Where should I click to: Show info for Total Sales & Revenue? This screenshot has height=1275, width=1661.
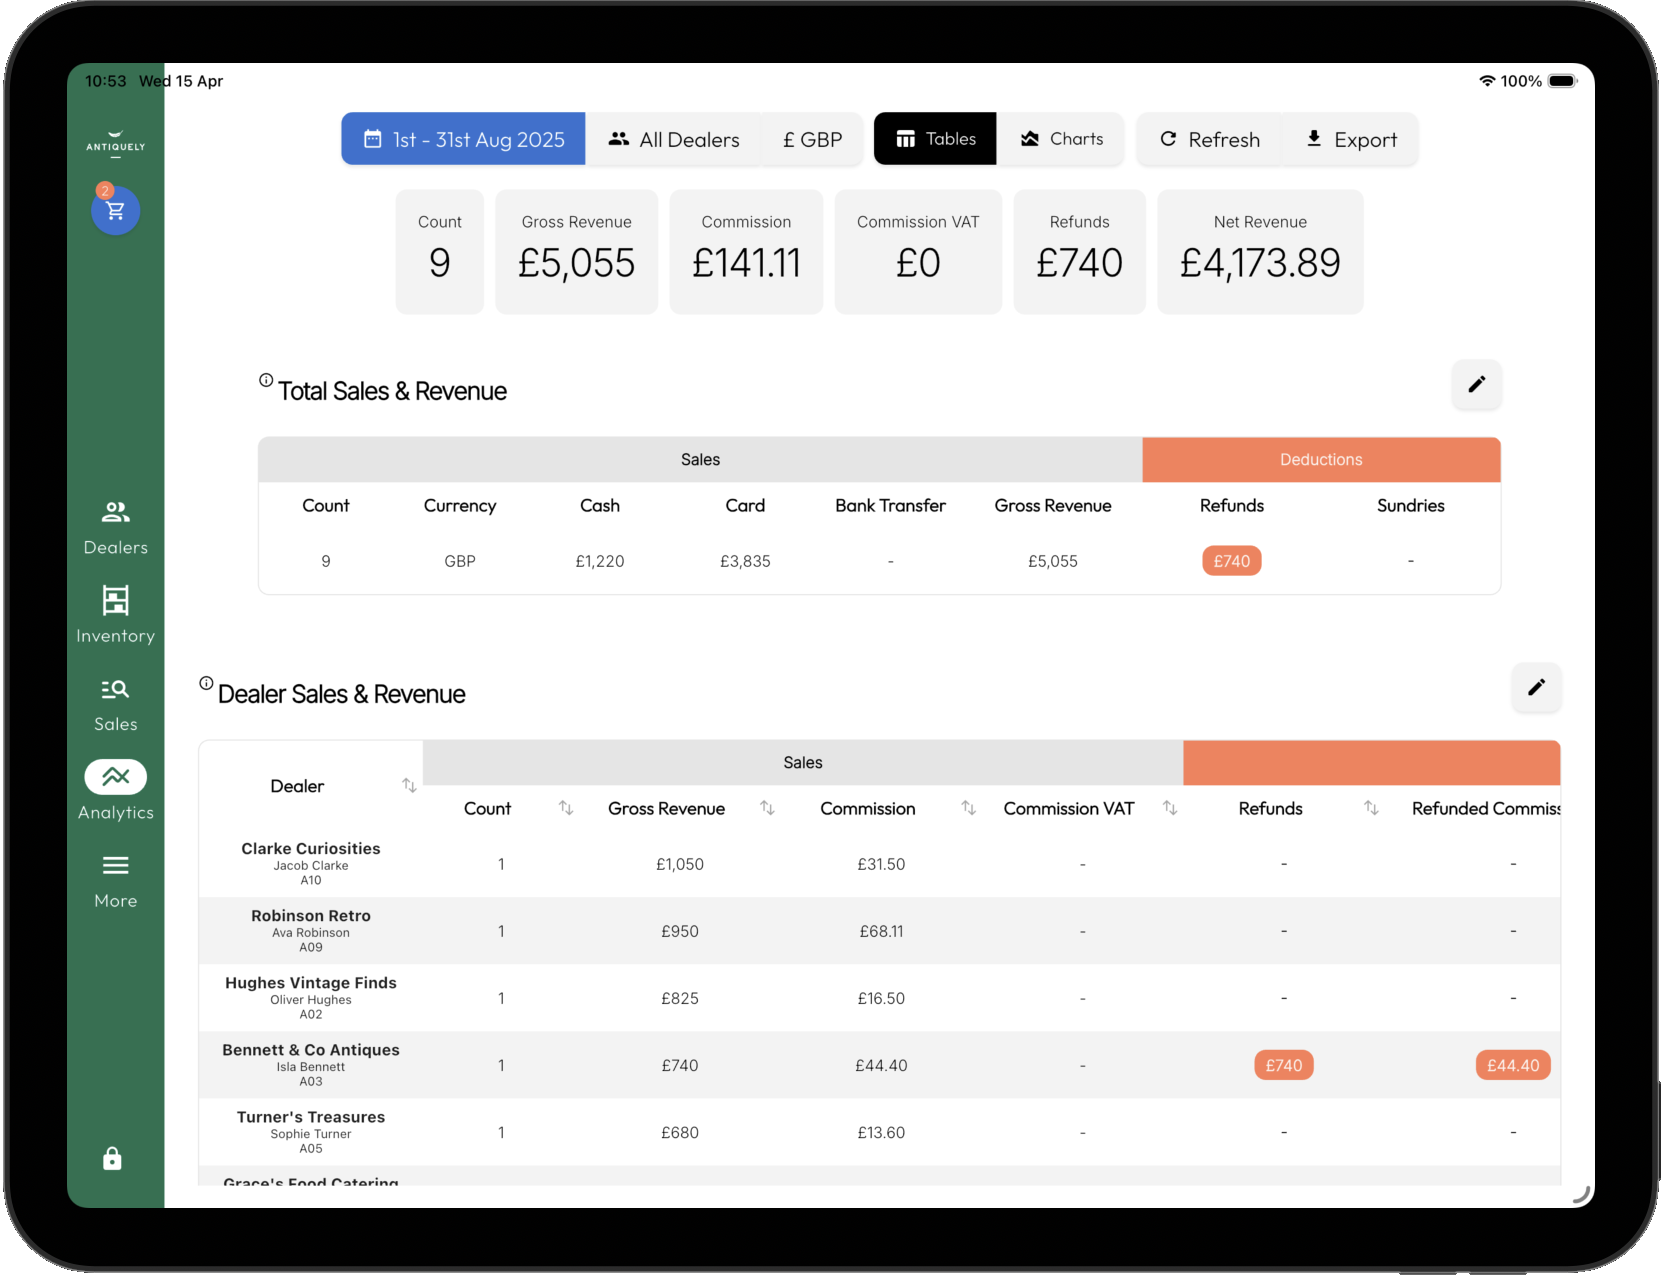[266, 380]
